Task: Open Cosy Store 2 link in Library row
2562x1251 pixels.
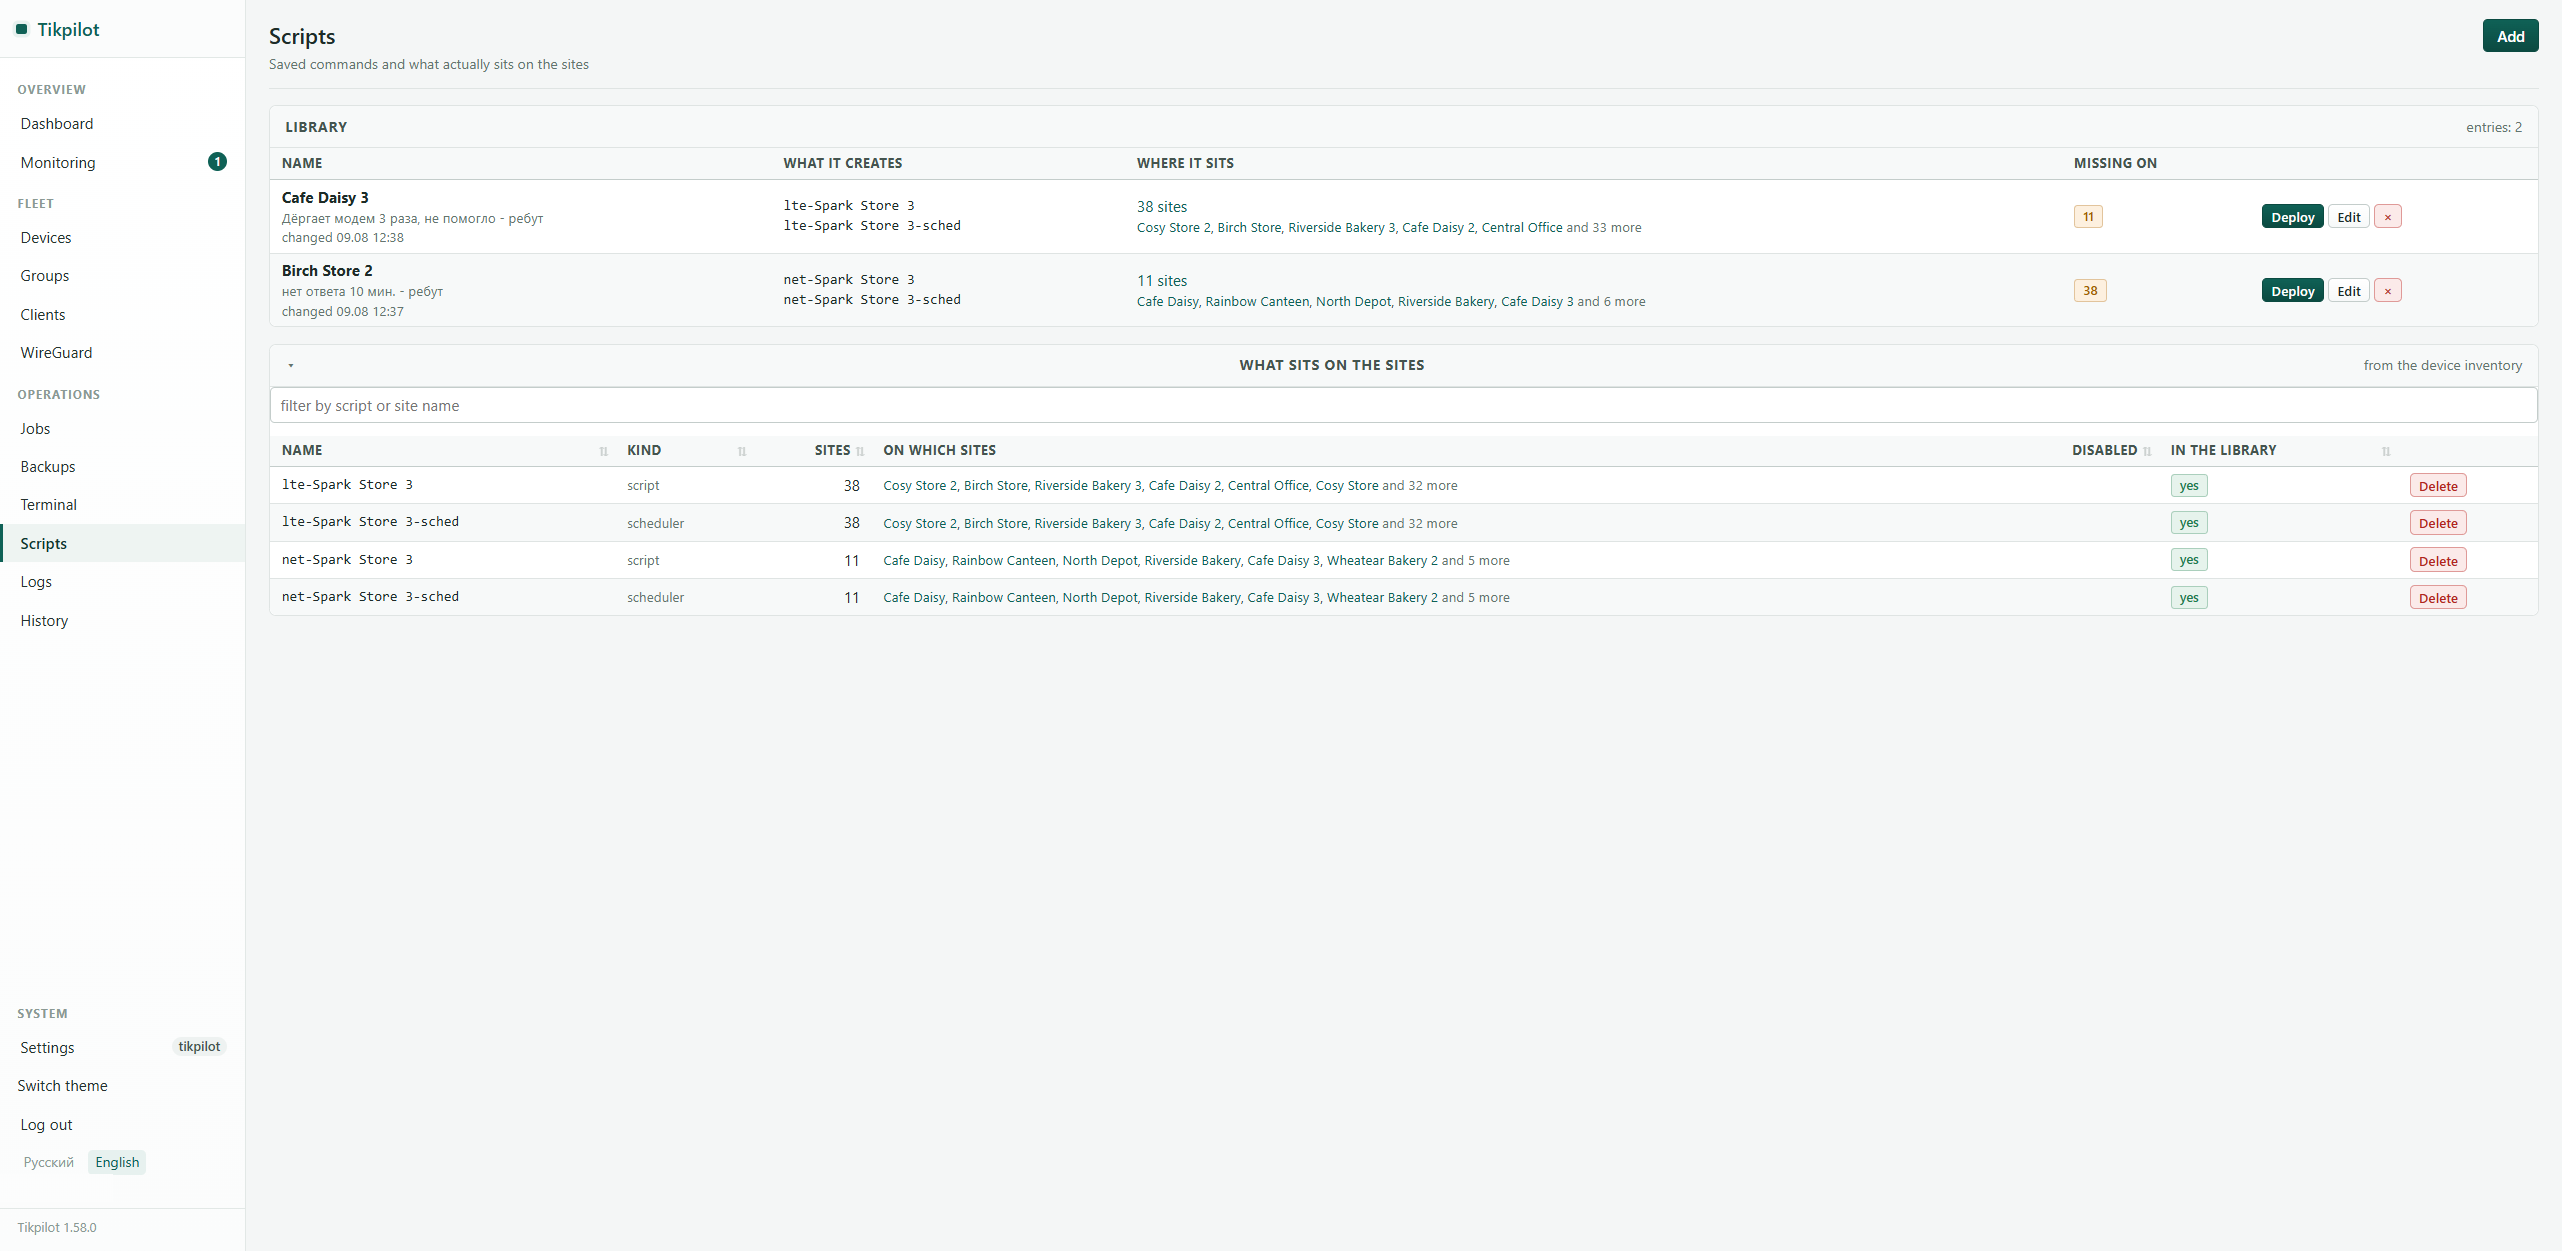Action: pyautogui.click(x=1173, y=228)
